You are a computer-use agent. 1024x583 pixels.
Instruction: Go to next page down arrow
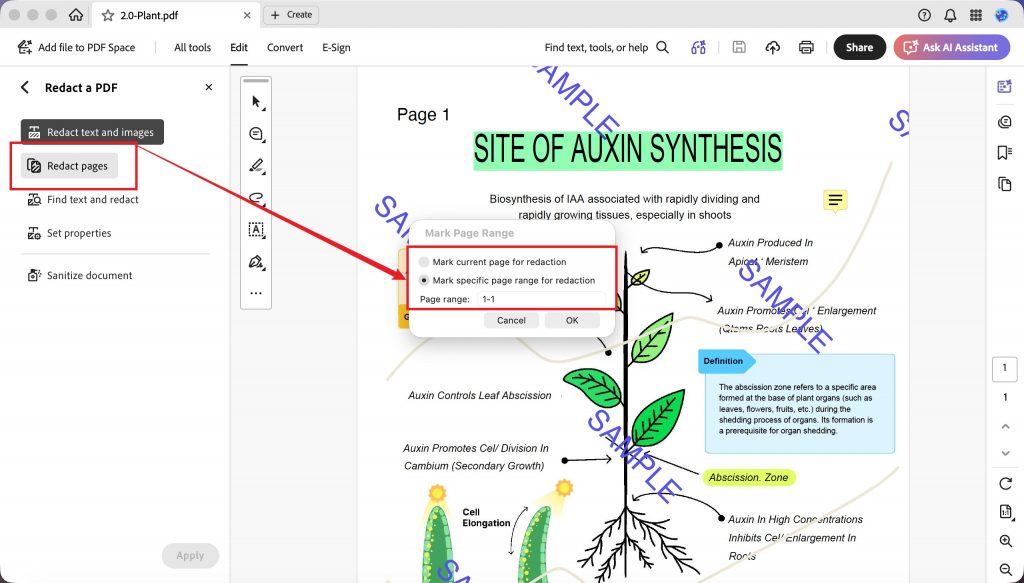(x=1005, y=453)
